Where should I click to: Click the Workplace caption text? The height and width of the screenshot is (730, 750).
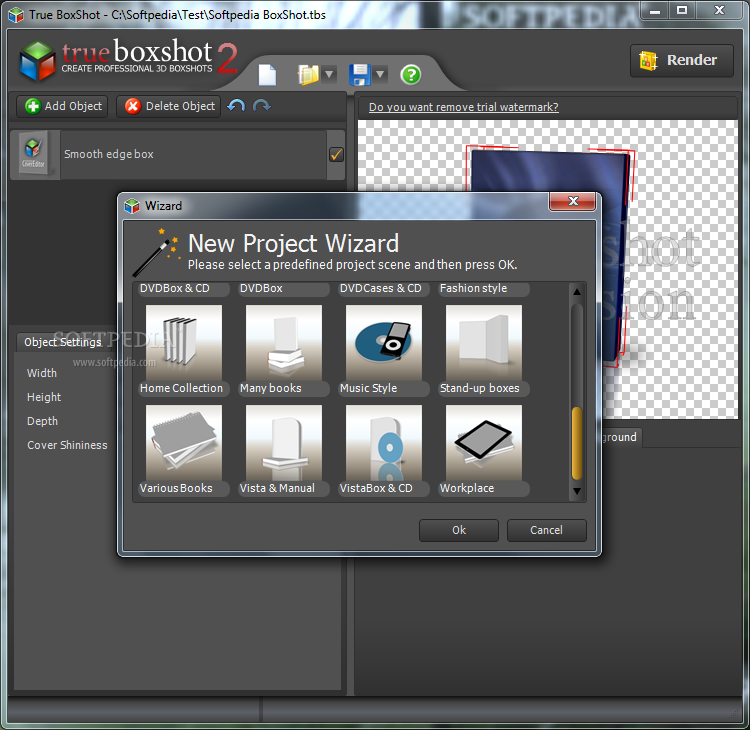(467, 488)
